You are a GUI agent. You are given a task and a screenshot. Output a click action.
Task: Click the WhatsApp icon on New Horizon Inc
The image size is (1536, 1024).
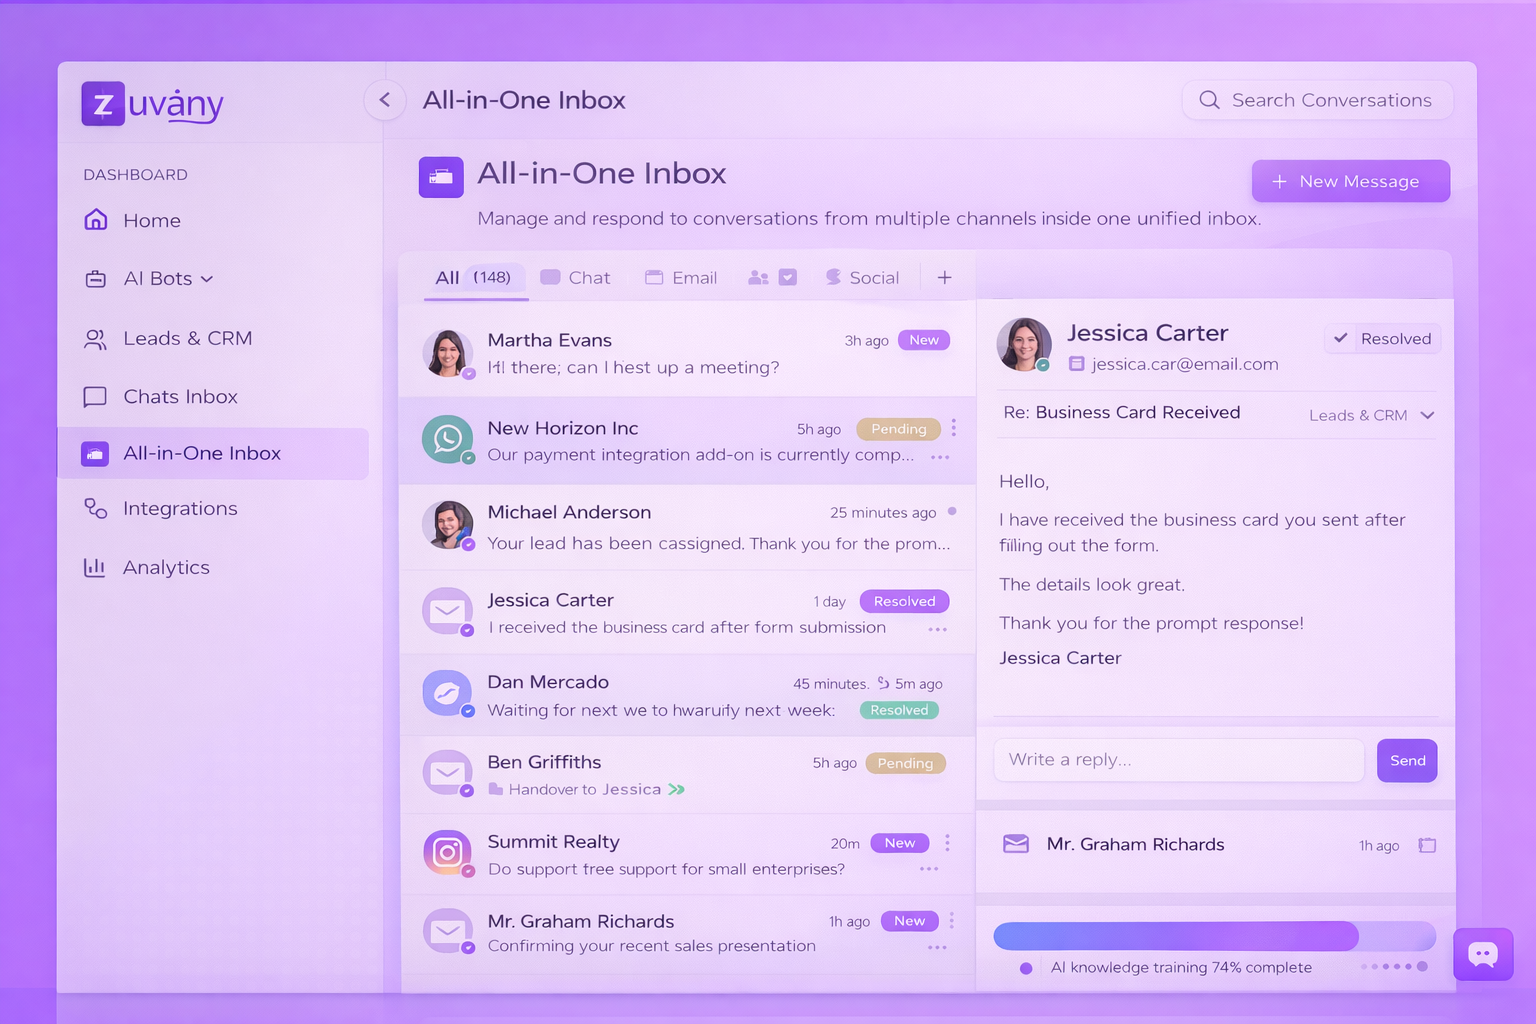coord(447,439)
